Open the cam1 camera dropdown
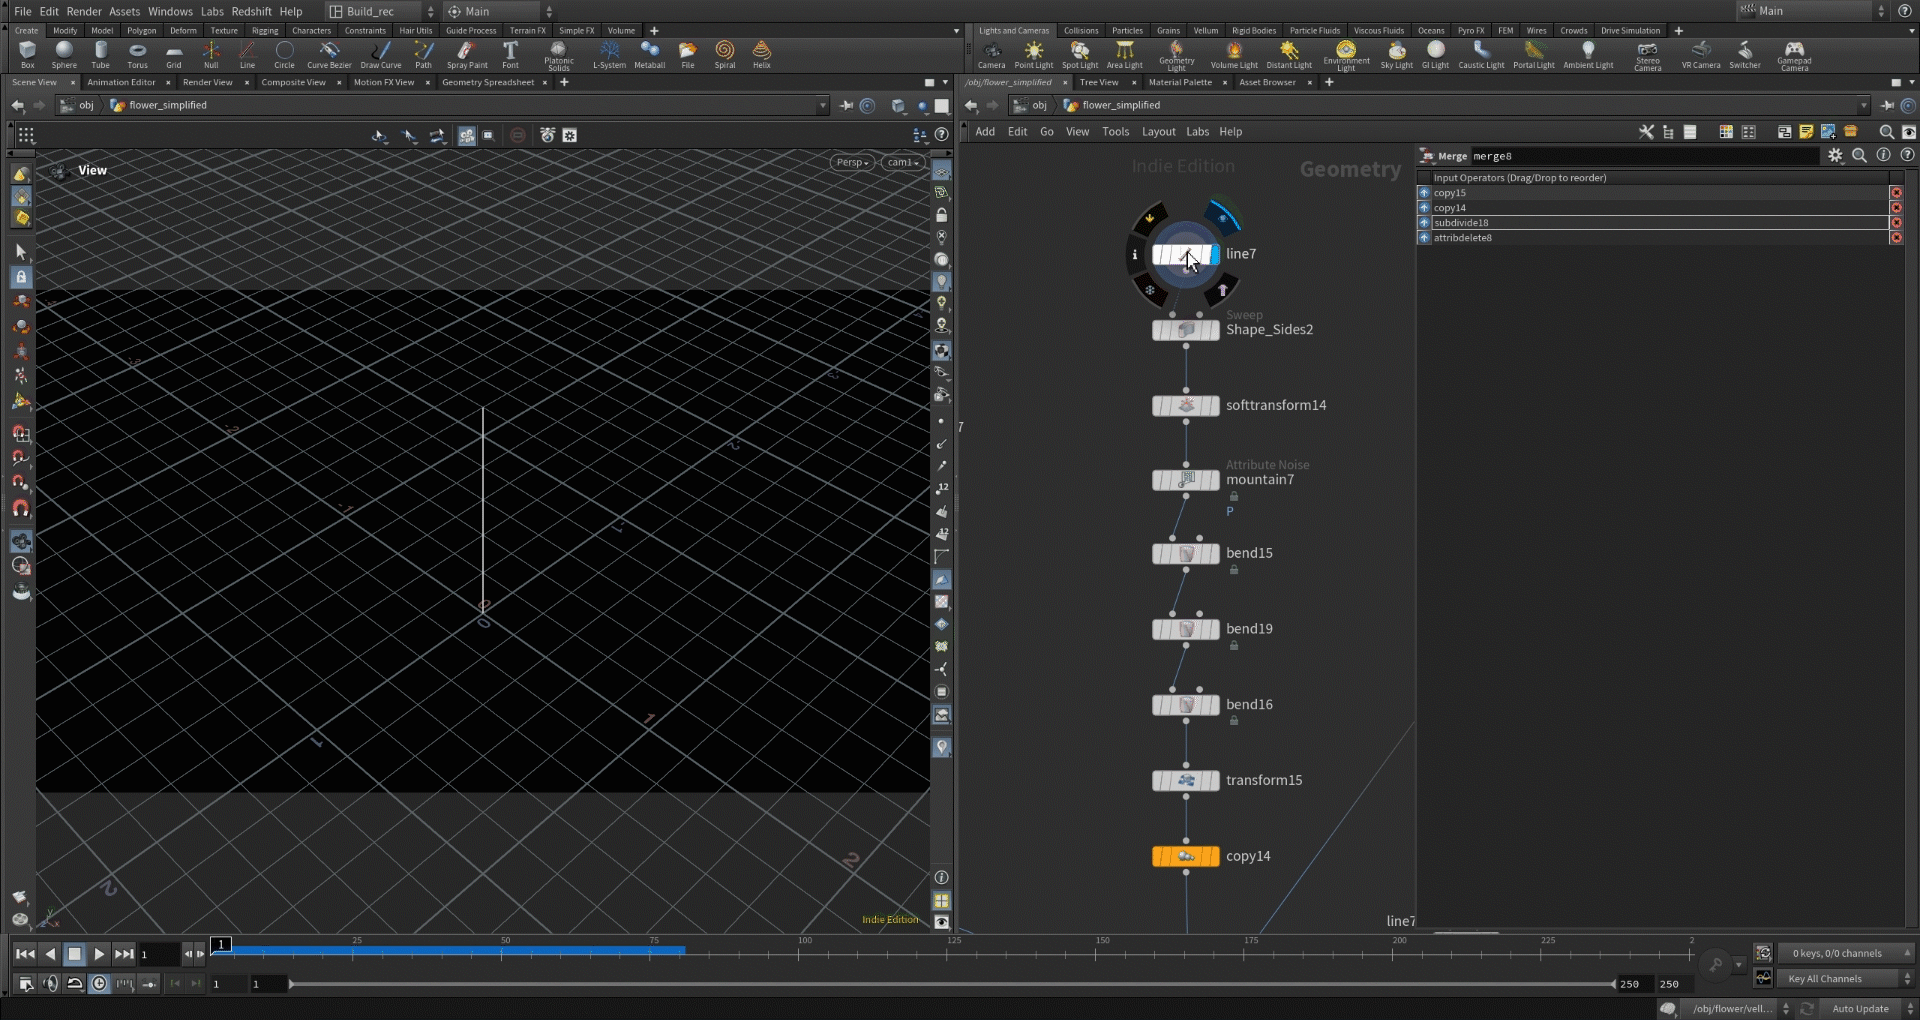Viewport: 1920px width, 1020px height. point(902,162)
